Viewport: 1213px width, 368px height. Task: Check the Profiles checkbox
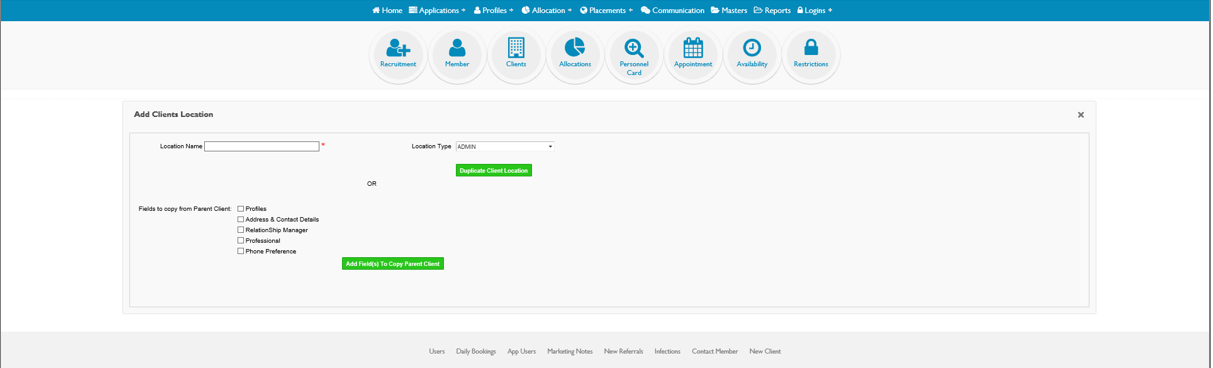click(x=241, y=209)
